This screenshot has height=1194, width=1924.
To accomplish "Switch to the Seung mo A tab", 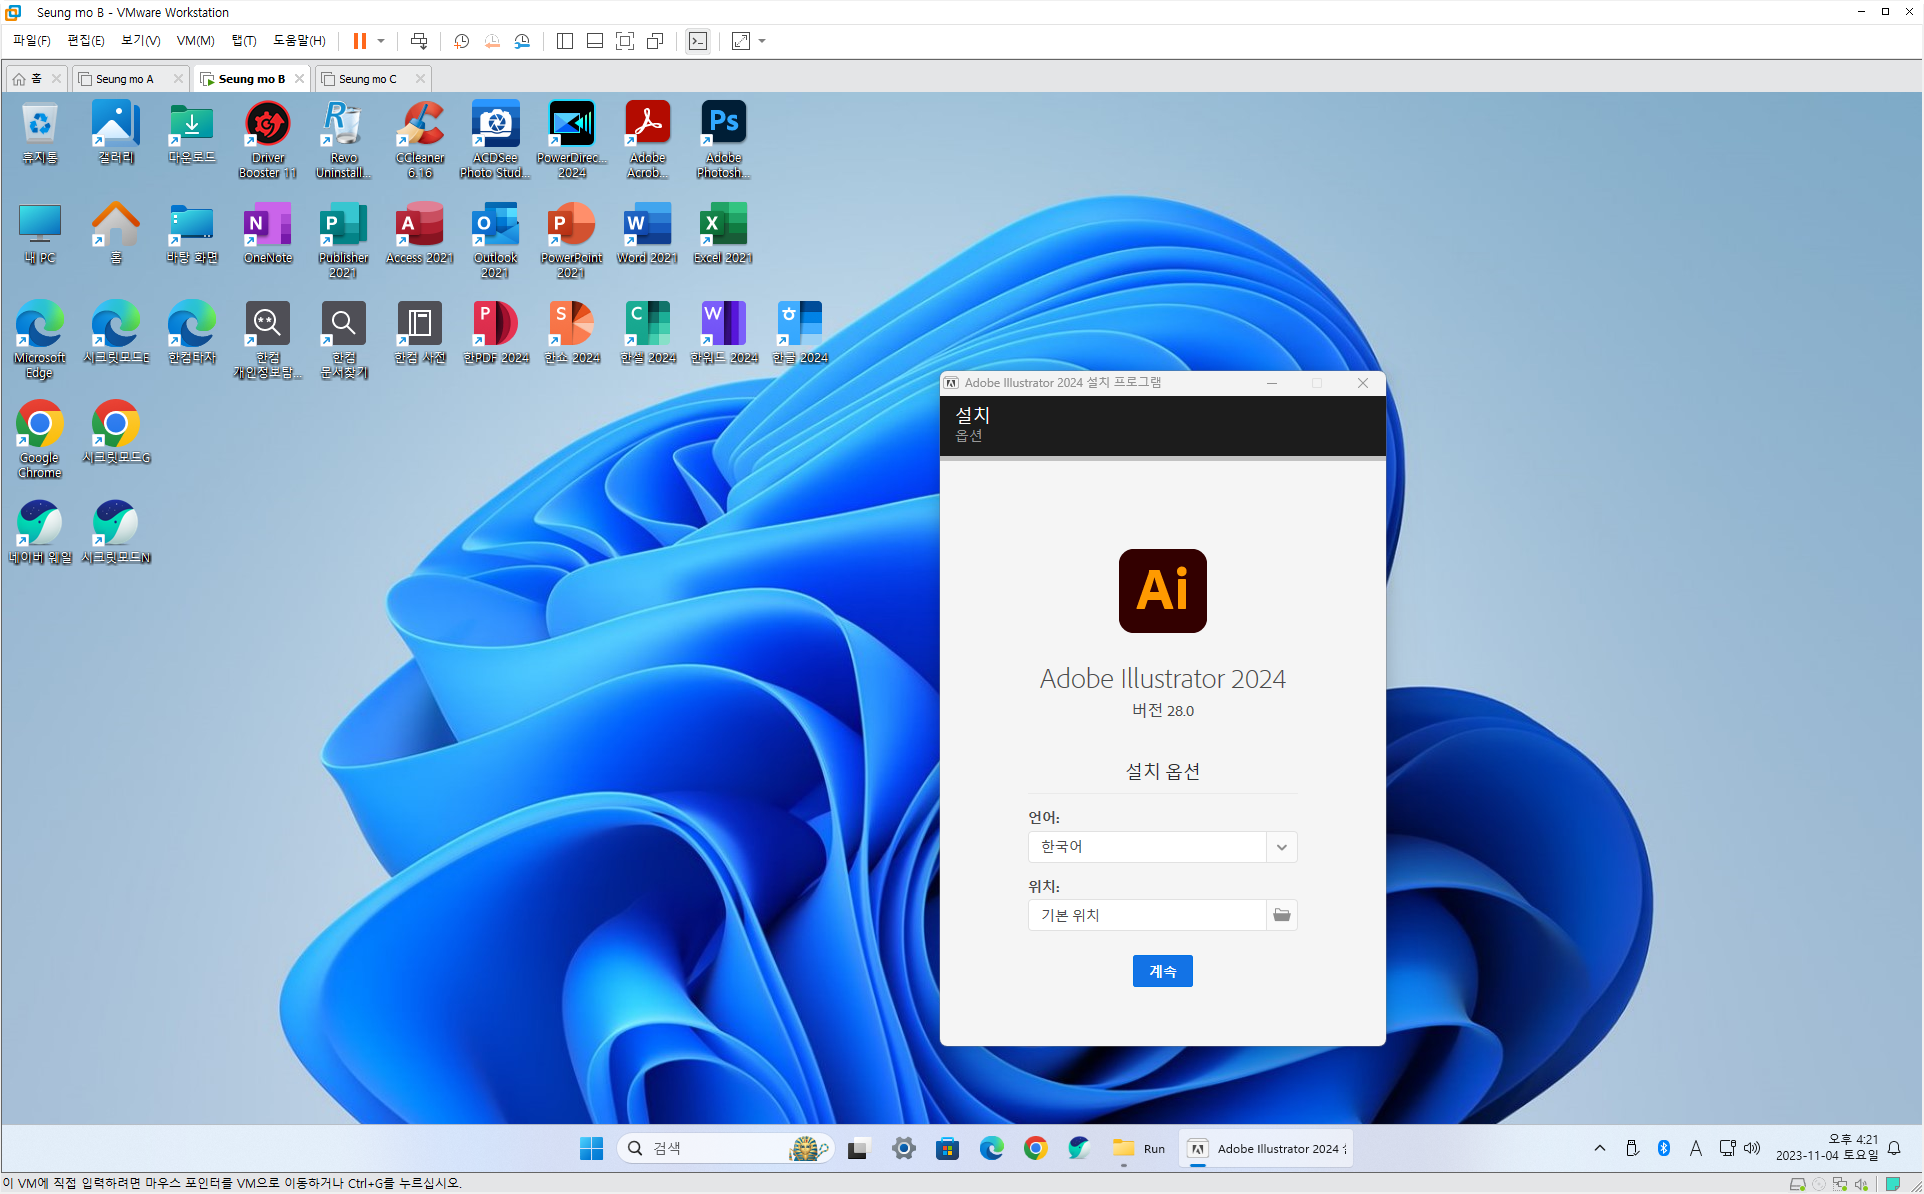I will pos(124,79).
